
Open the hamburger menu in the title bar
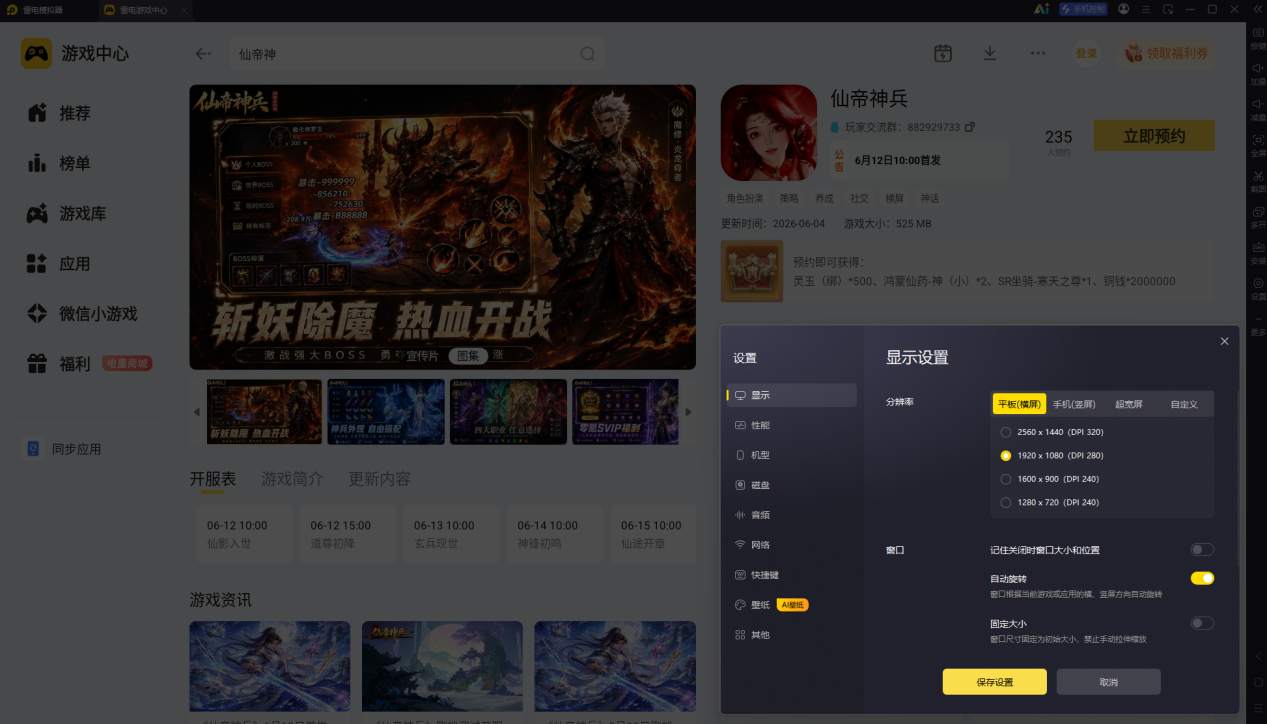[1146, 9]
